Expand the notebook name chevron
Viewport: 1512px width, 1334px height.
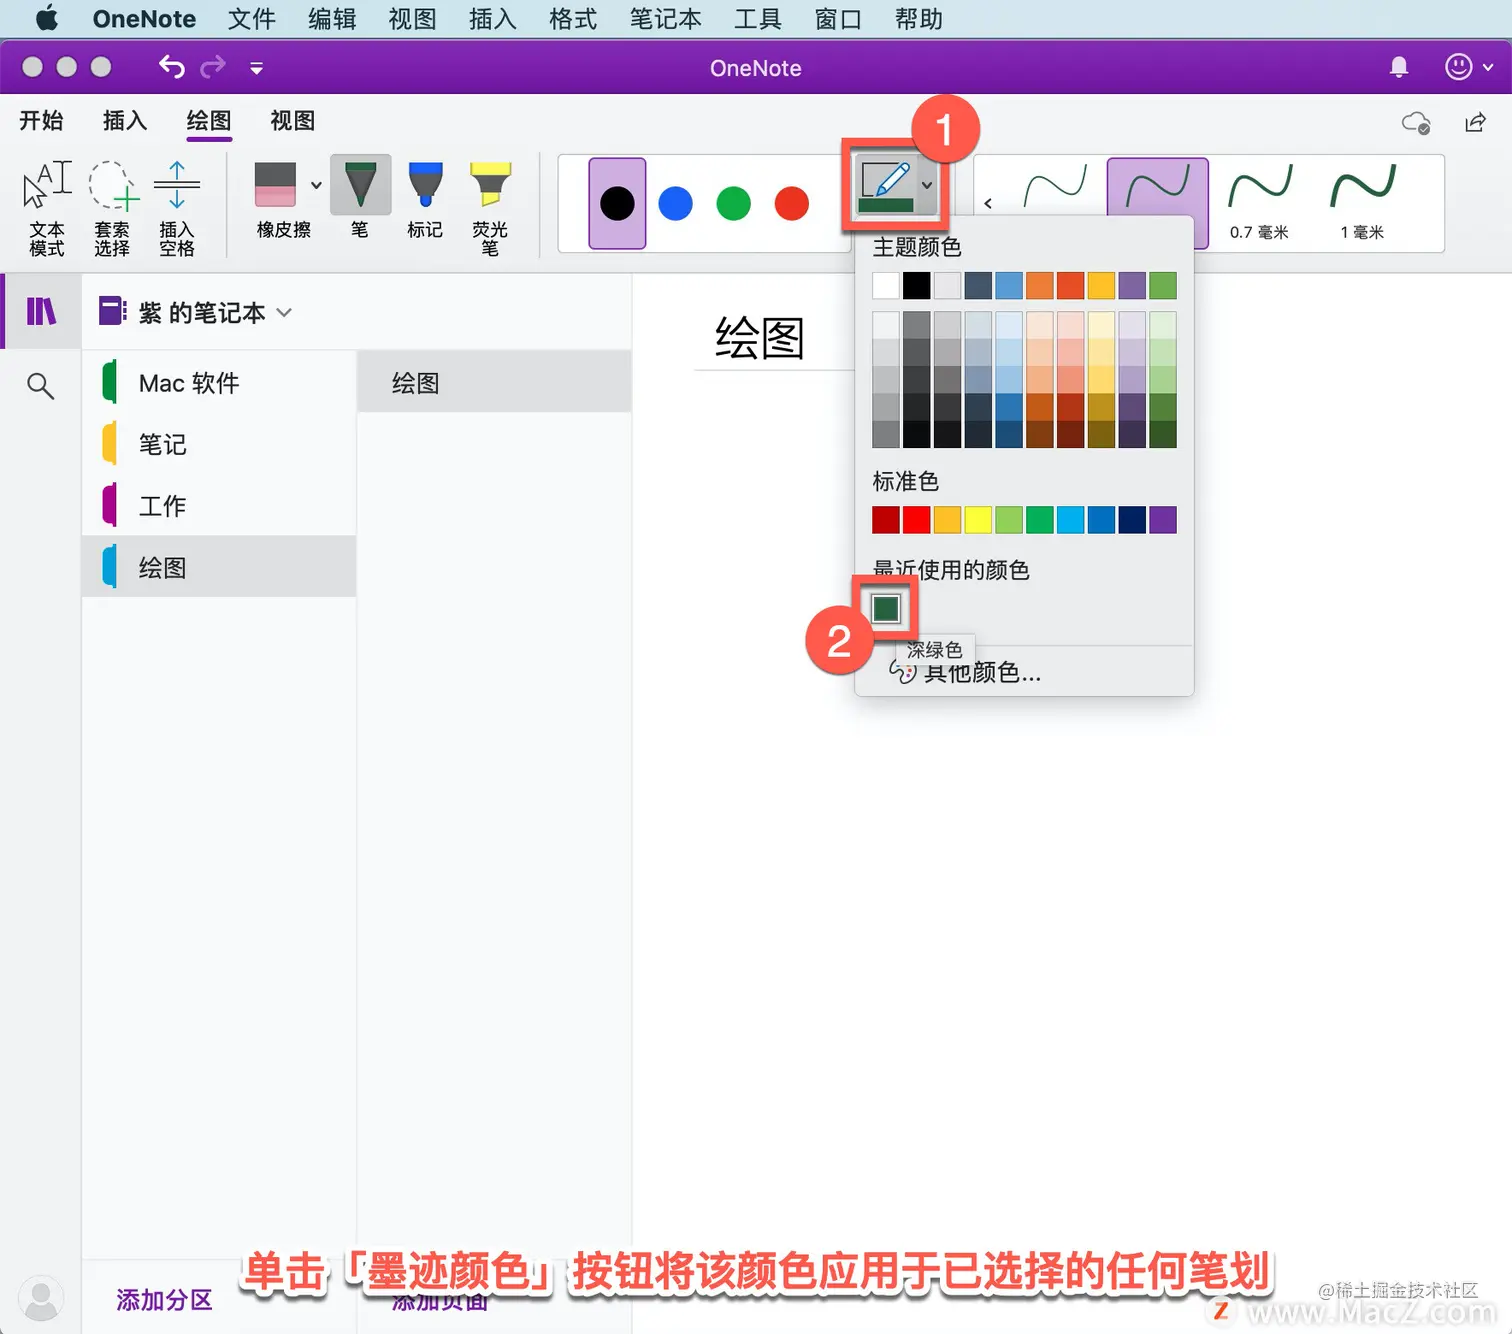click(284, 312)
